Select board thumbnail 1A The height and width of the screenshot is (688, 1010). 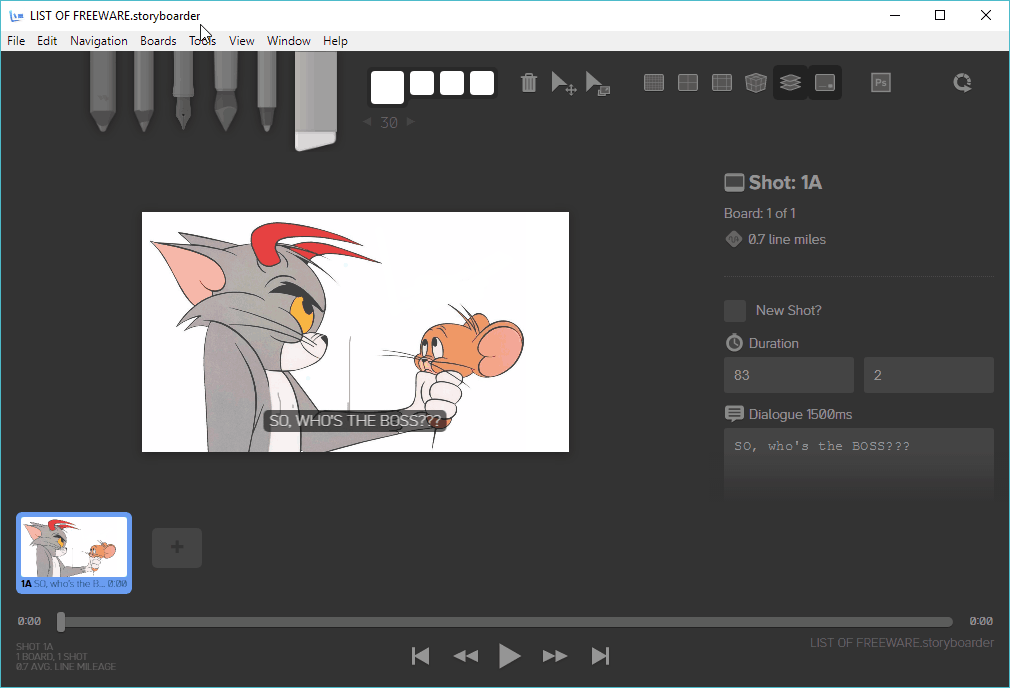pyautogui.click(x=74, y=553)
